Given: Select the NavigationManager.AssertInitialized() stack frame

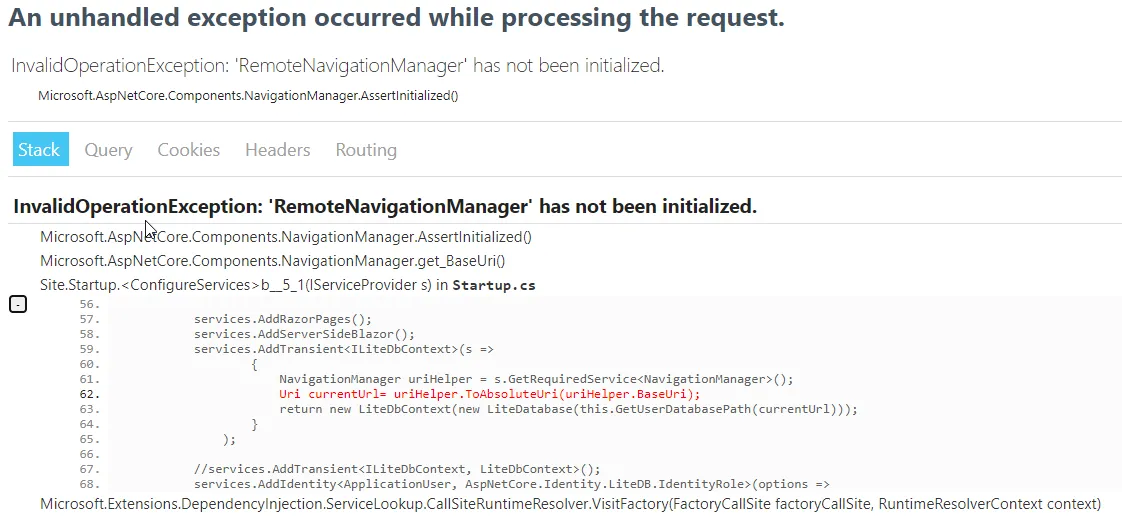Looking at the screenshot, I should pyautogui.click(x=286, y=238).
